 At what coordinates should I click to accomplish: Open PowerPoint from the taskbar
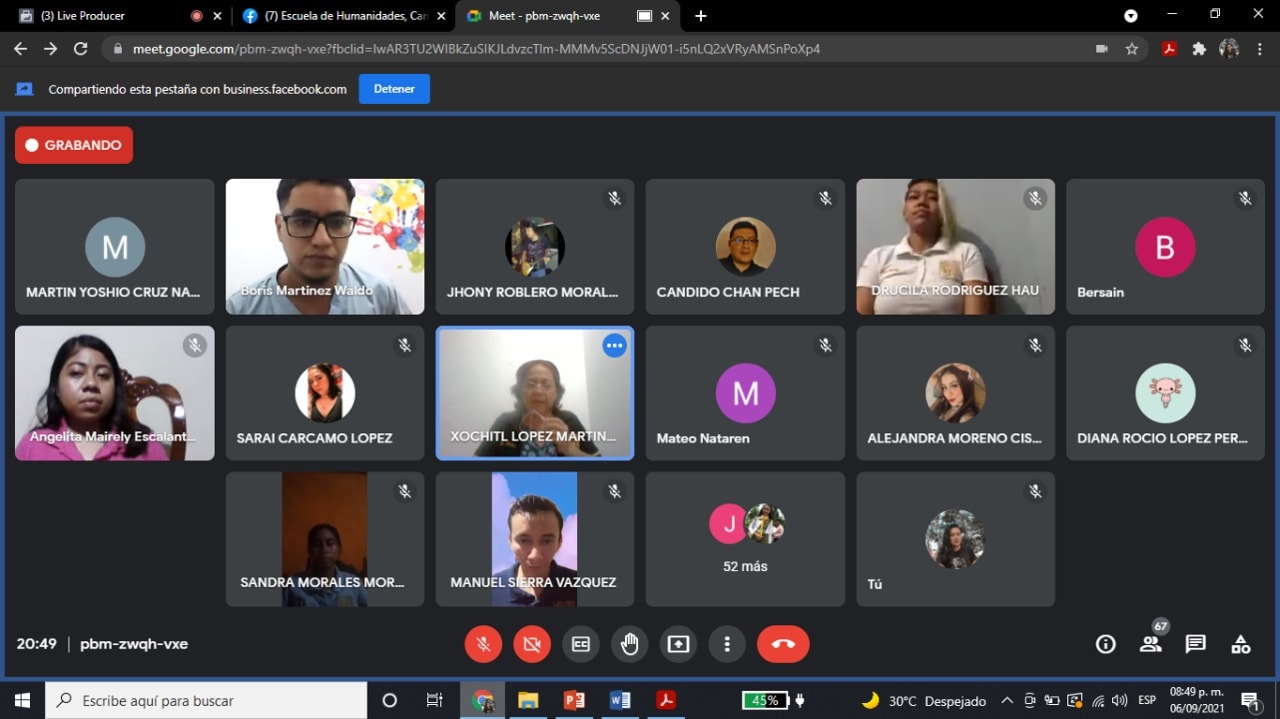point(574,700)
